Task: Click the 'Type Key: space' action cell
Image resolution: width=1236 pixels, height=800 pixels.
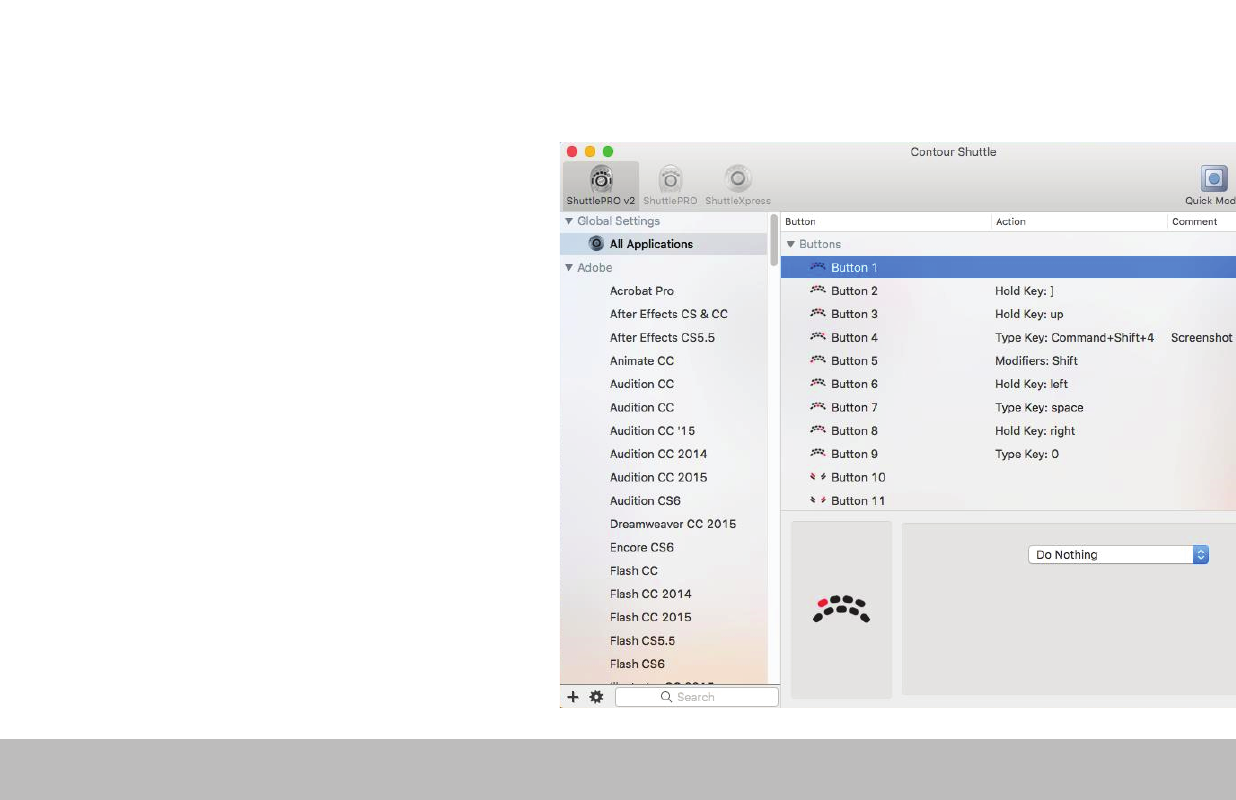Action: (x=1039, y=408)
